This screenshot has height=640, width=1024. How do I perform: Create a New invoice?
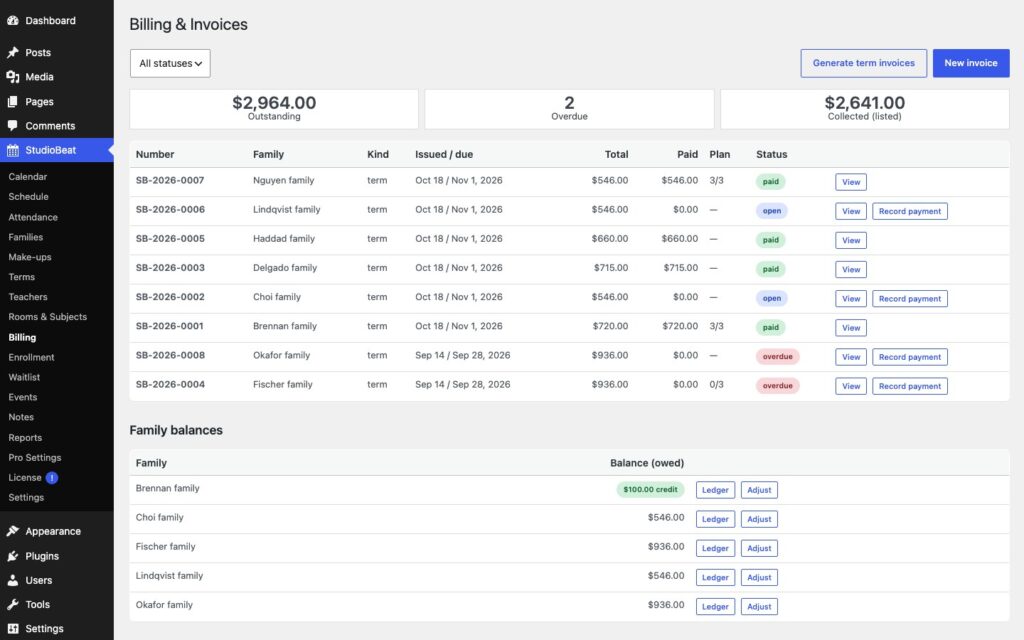[x=970, y=63]
